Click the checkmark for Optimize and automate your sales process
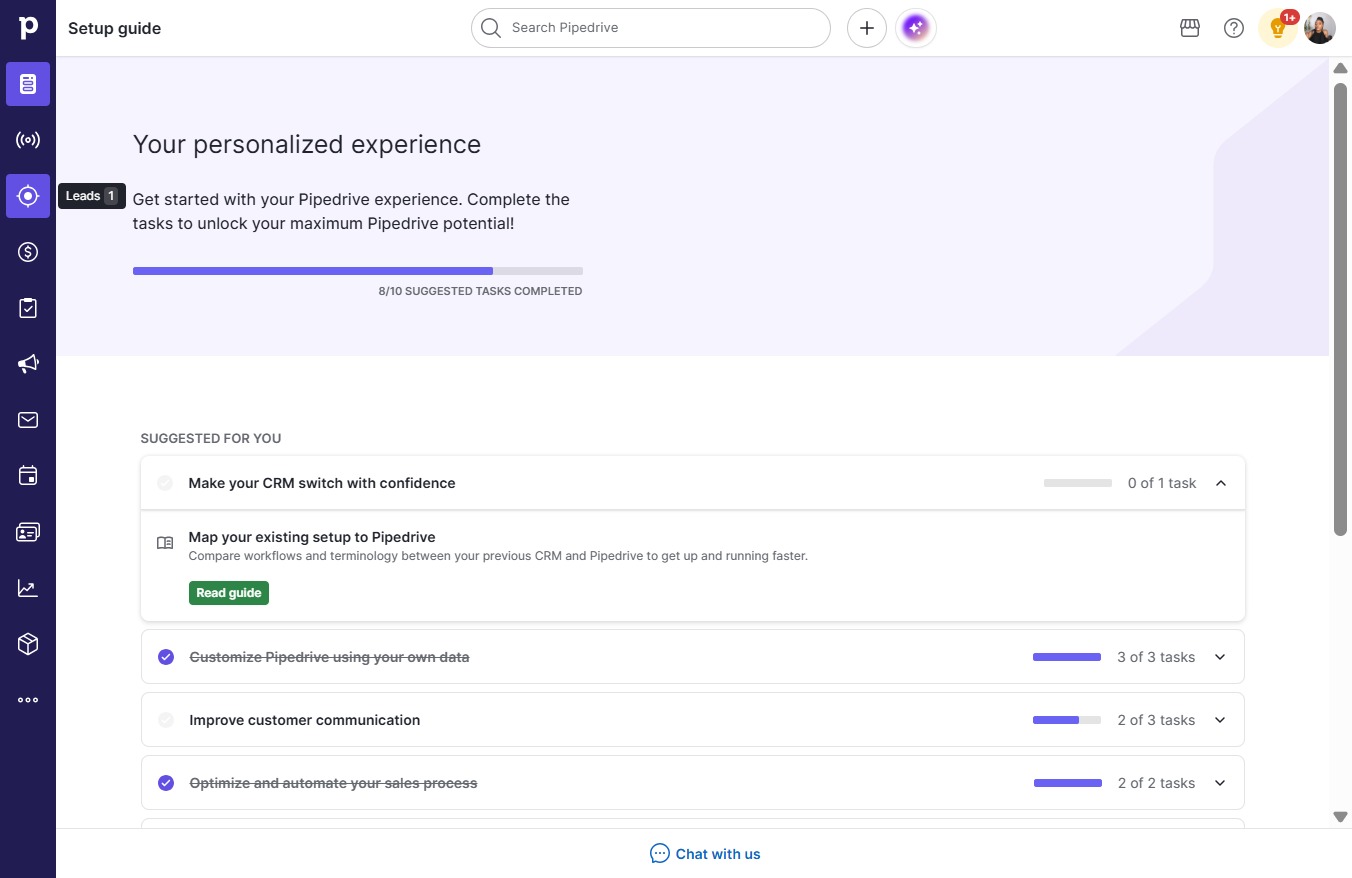This screenshot has height=878, width=1352. (x=166, y=783)
